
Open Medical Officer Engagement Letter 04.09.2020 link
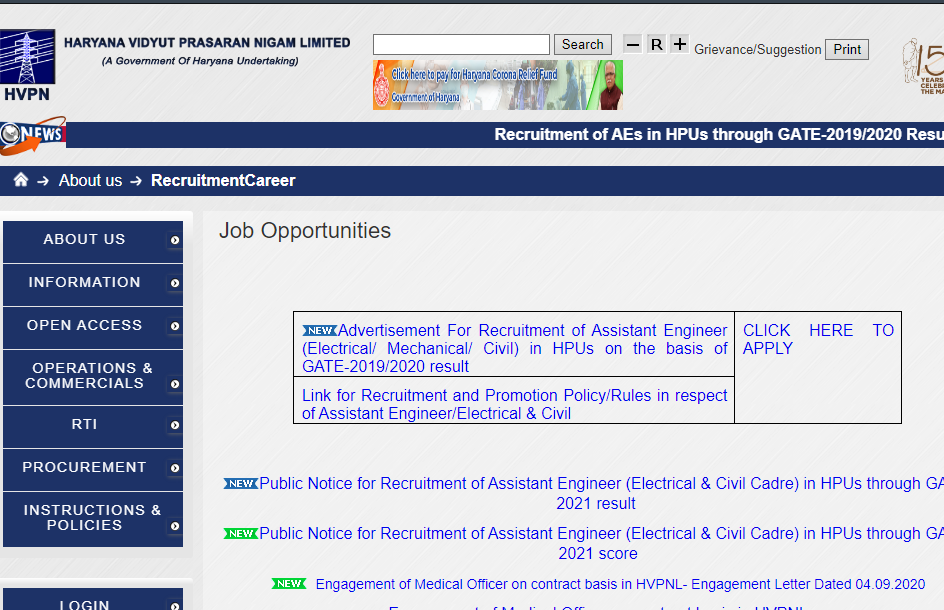click(x=620, y=584)
